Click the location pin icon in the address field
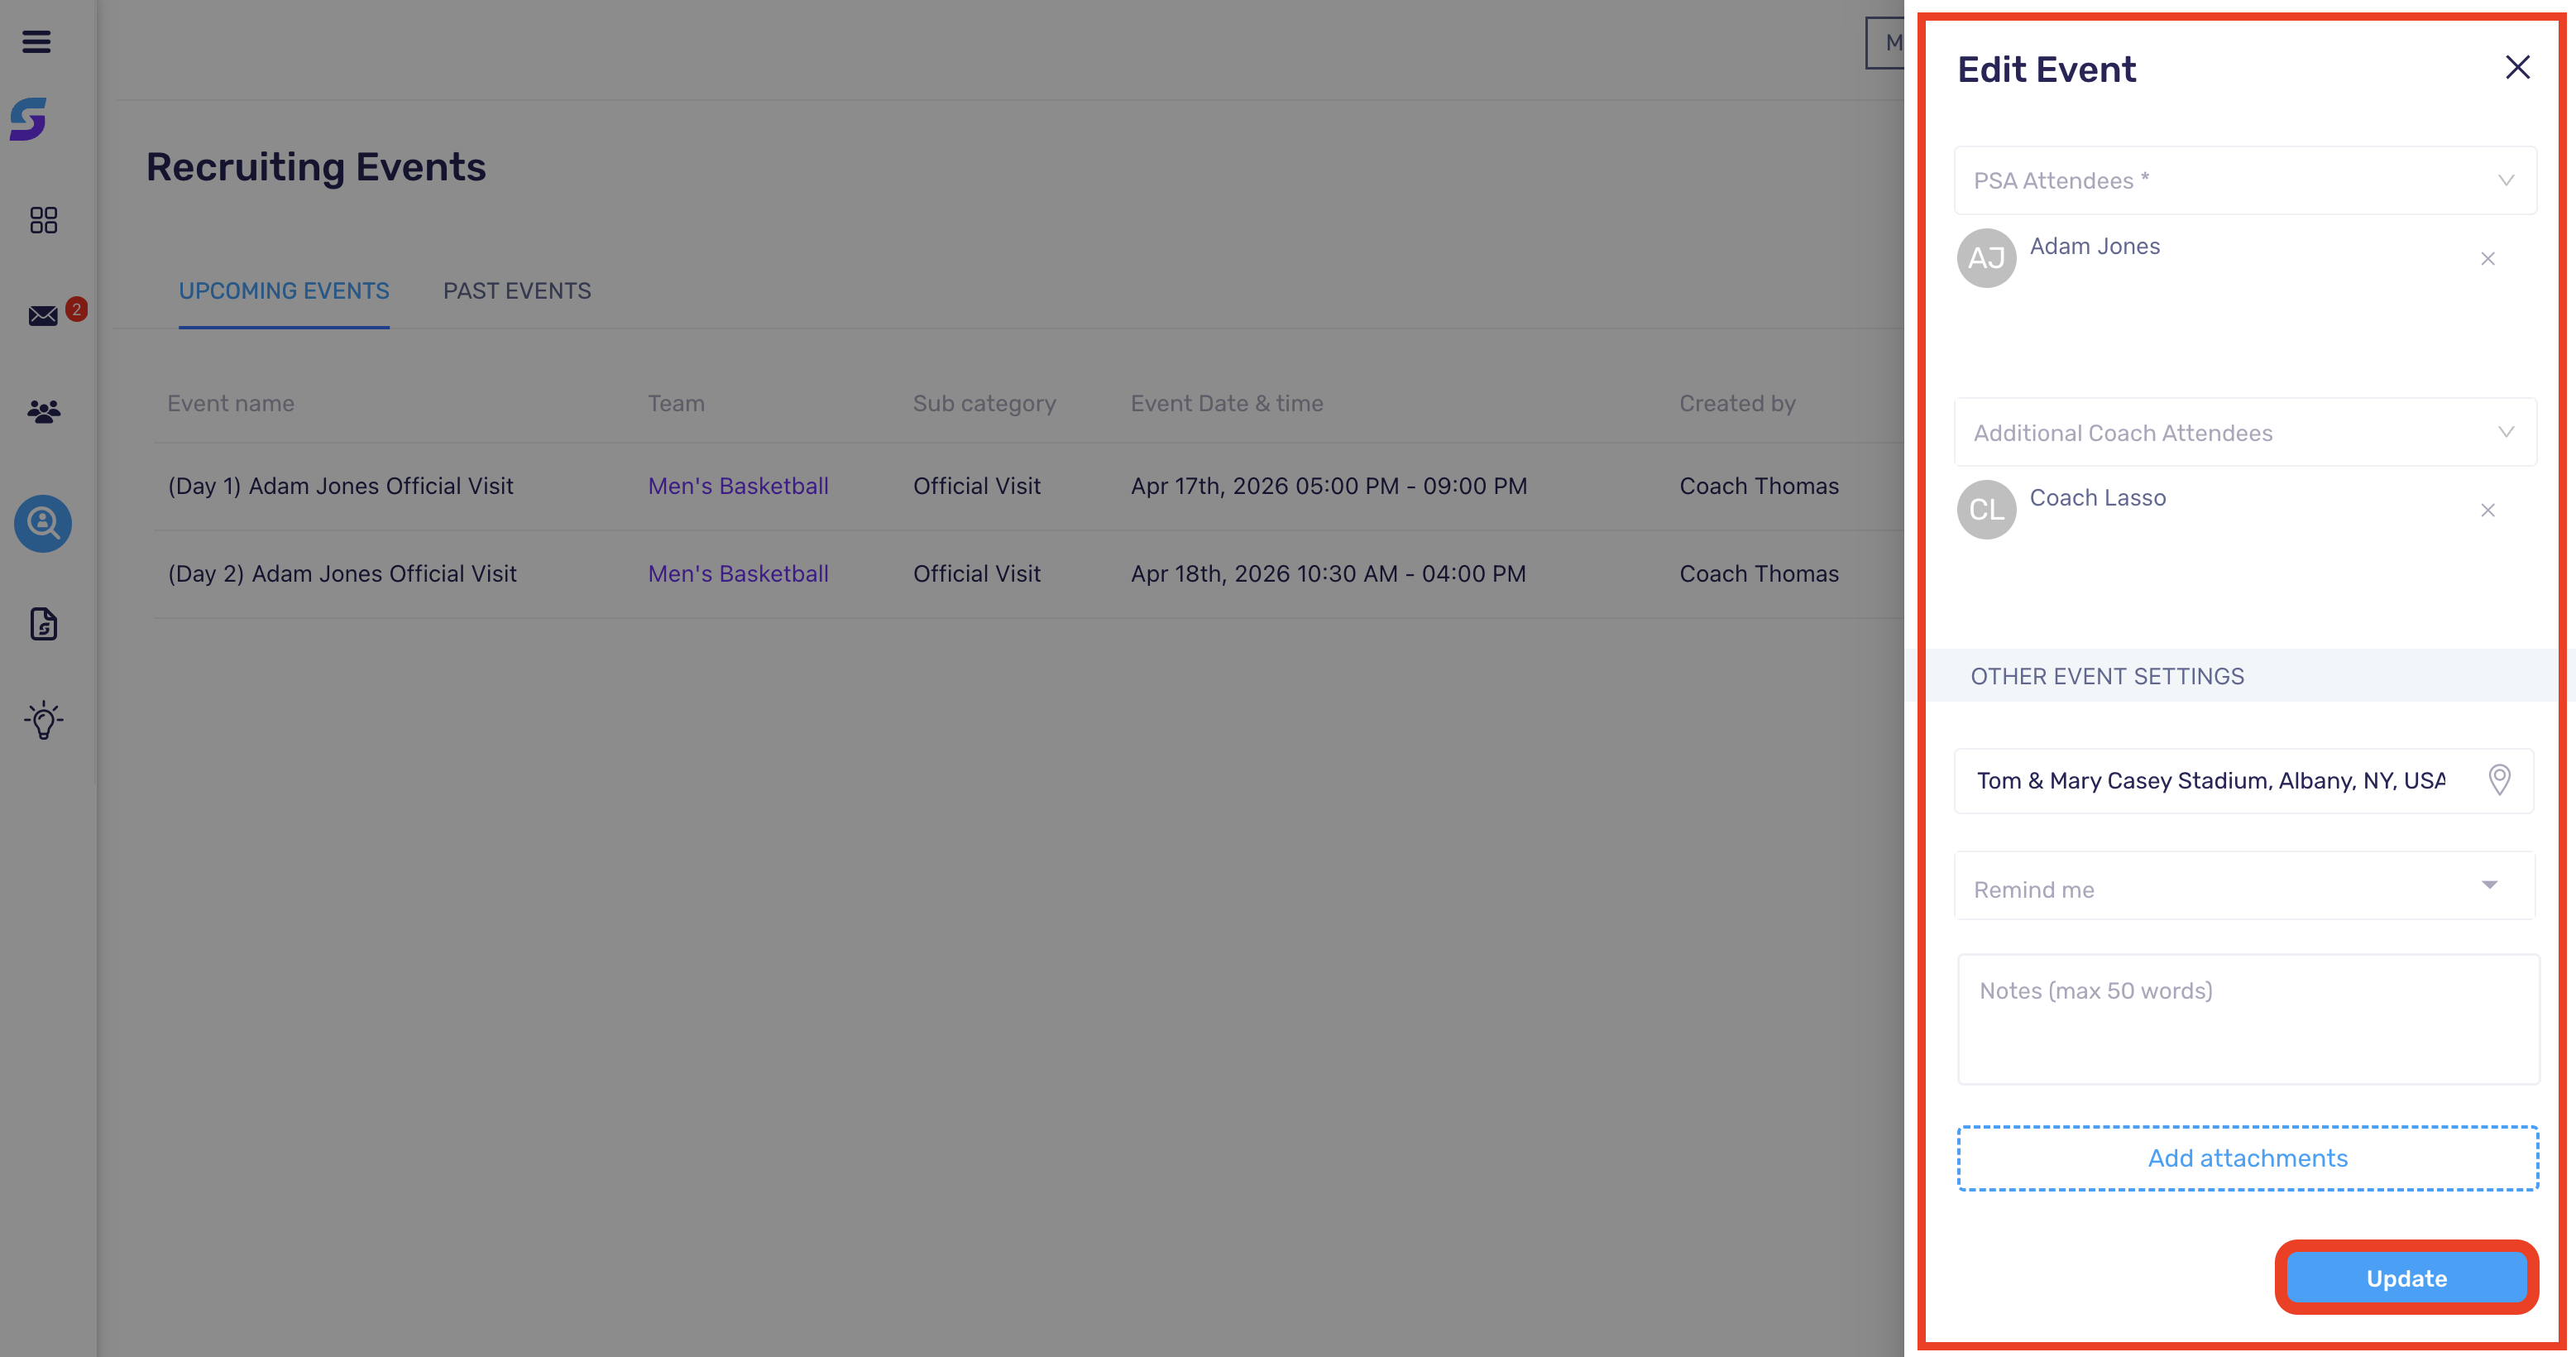This screenshot has height=1357, width=2576. pos(2499,780)
